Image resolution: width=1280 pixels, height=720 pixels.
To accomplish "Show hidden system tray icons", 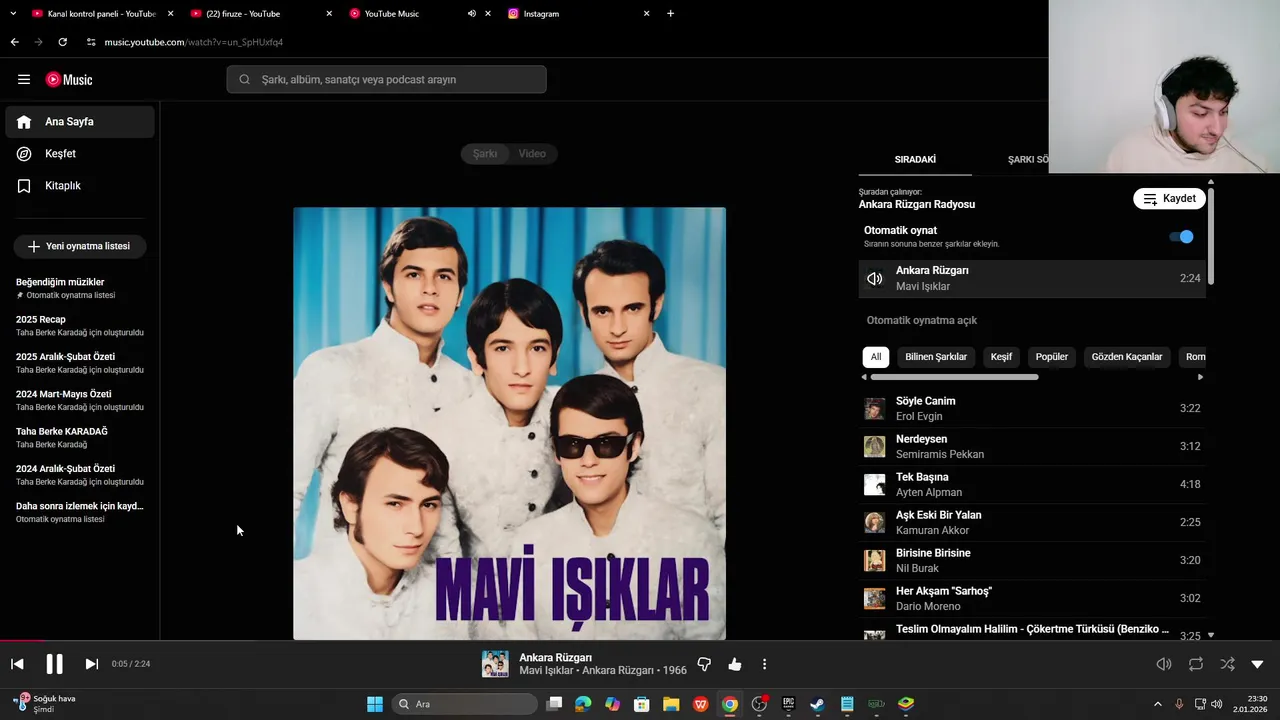I will [x=1158, y=704].
